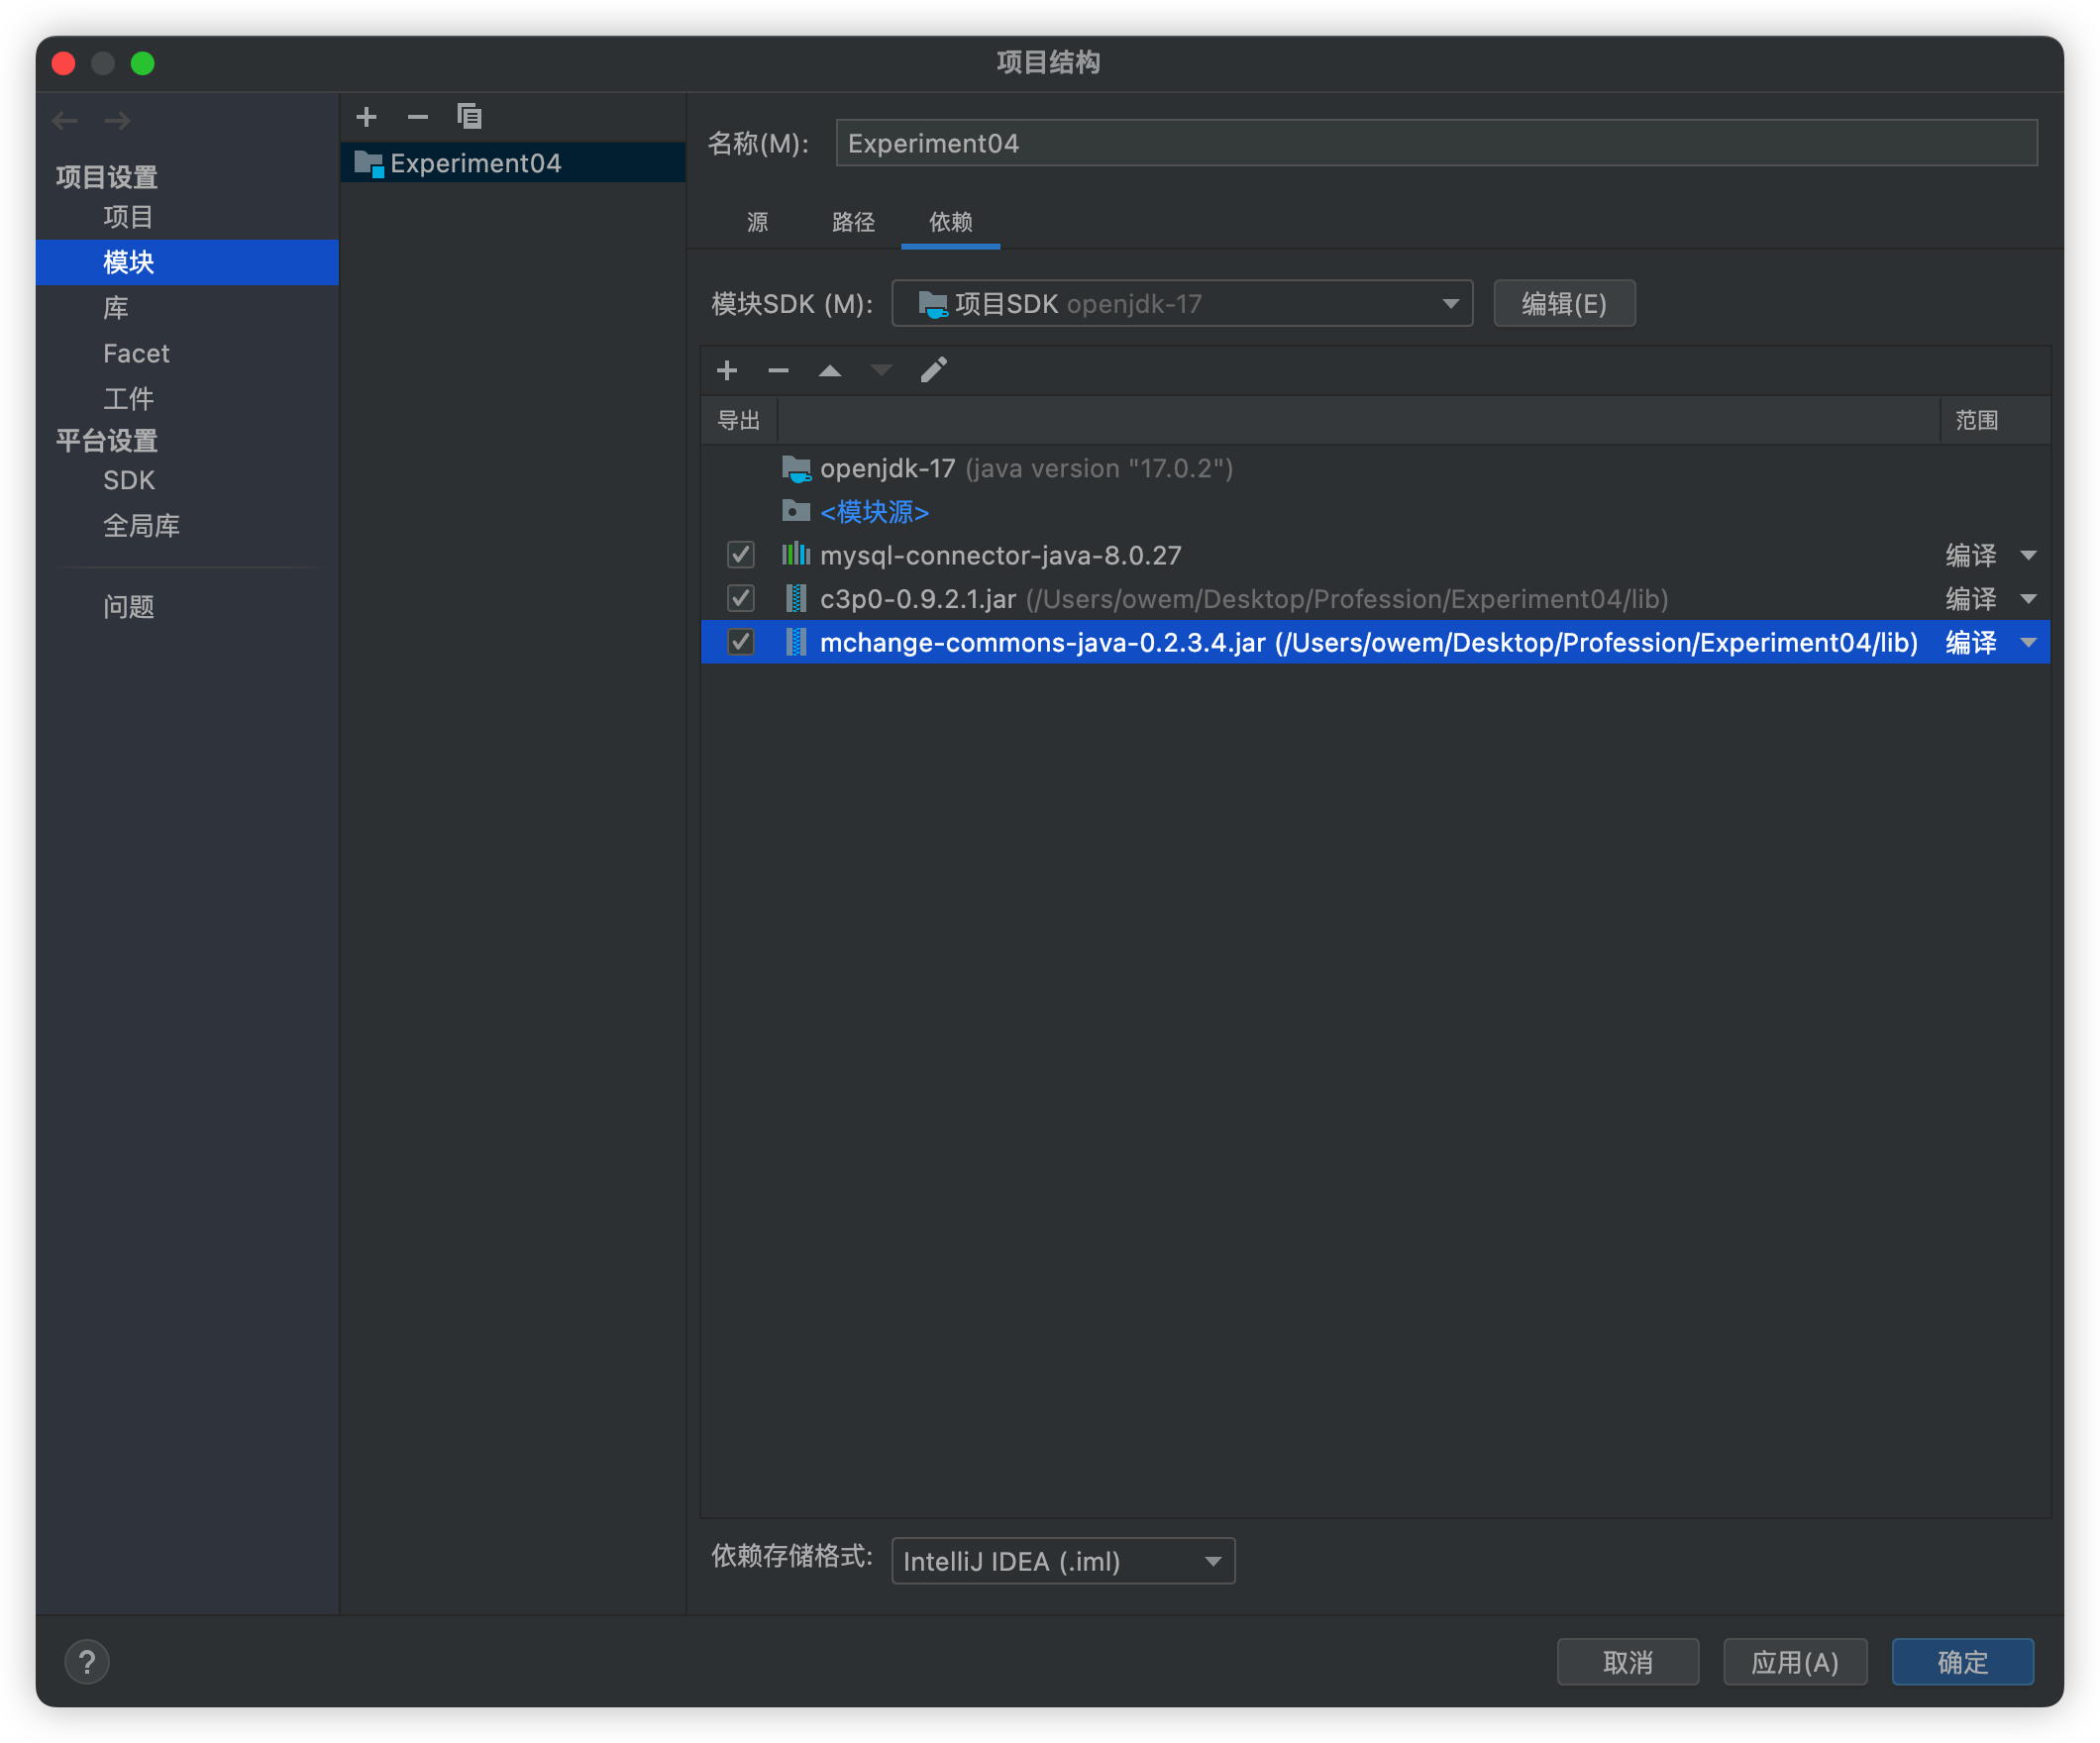Click the Experiment04 module folder icon

click(369, 164)
